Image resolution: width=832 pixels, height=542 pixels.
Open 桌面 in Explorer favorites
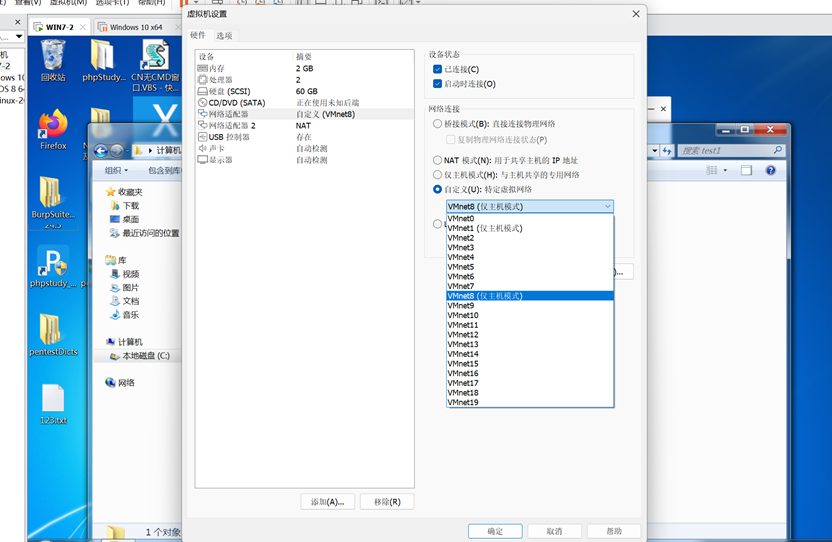click(x=125, y=219)
